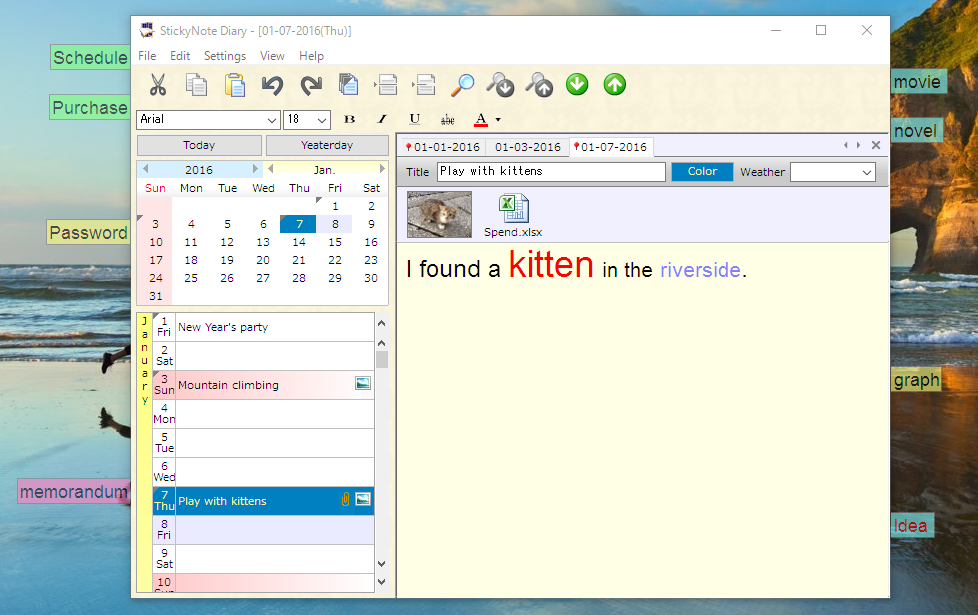This screenshot has width=978, height=615.
Task: Click the Paste clipboard icon
Action: pyautogui.click(x=234, y=85)
